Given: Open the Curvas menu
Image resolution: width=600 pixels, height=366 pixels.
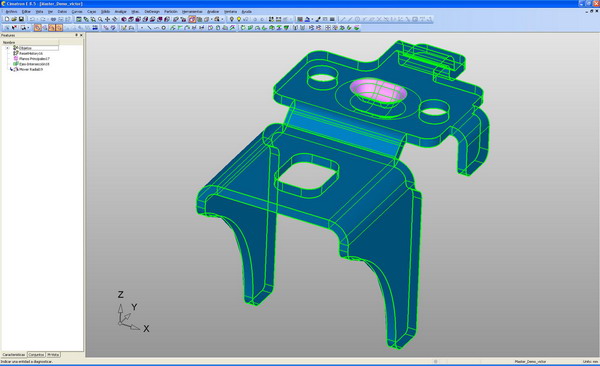Looking at the screenshot, I should coord(77,11).
